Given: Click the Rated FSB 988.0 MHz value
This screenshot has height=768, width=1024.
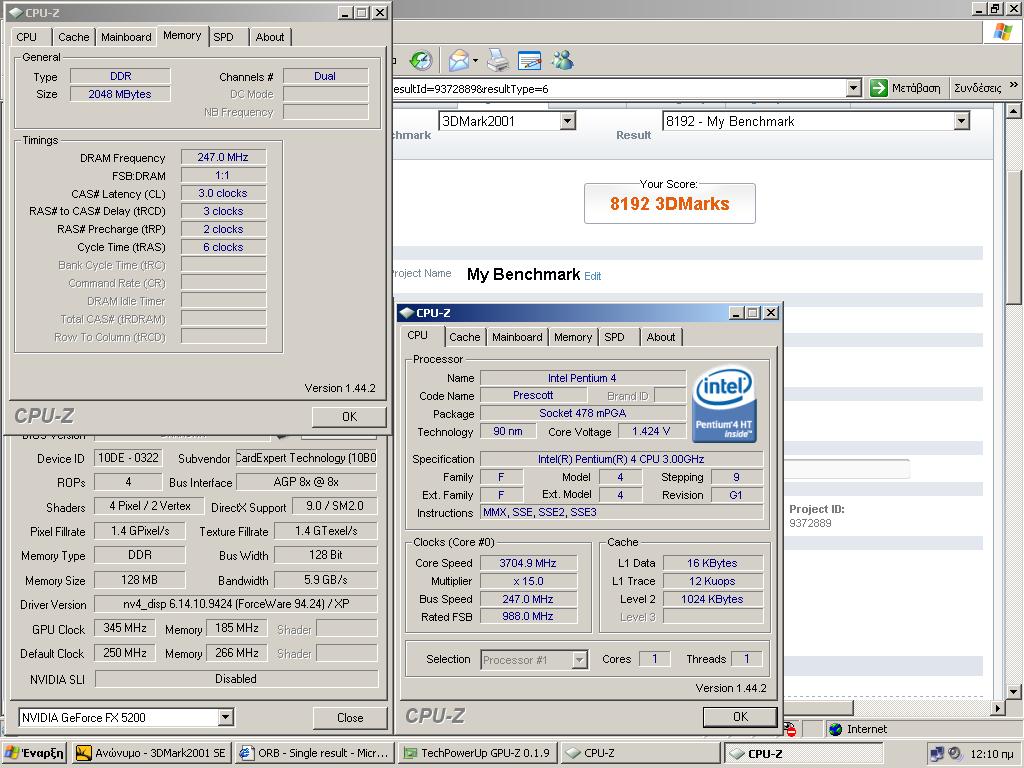Looking at the screenshot, I should click(528, 616).
